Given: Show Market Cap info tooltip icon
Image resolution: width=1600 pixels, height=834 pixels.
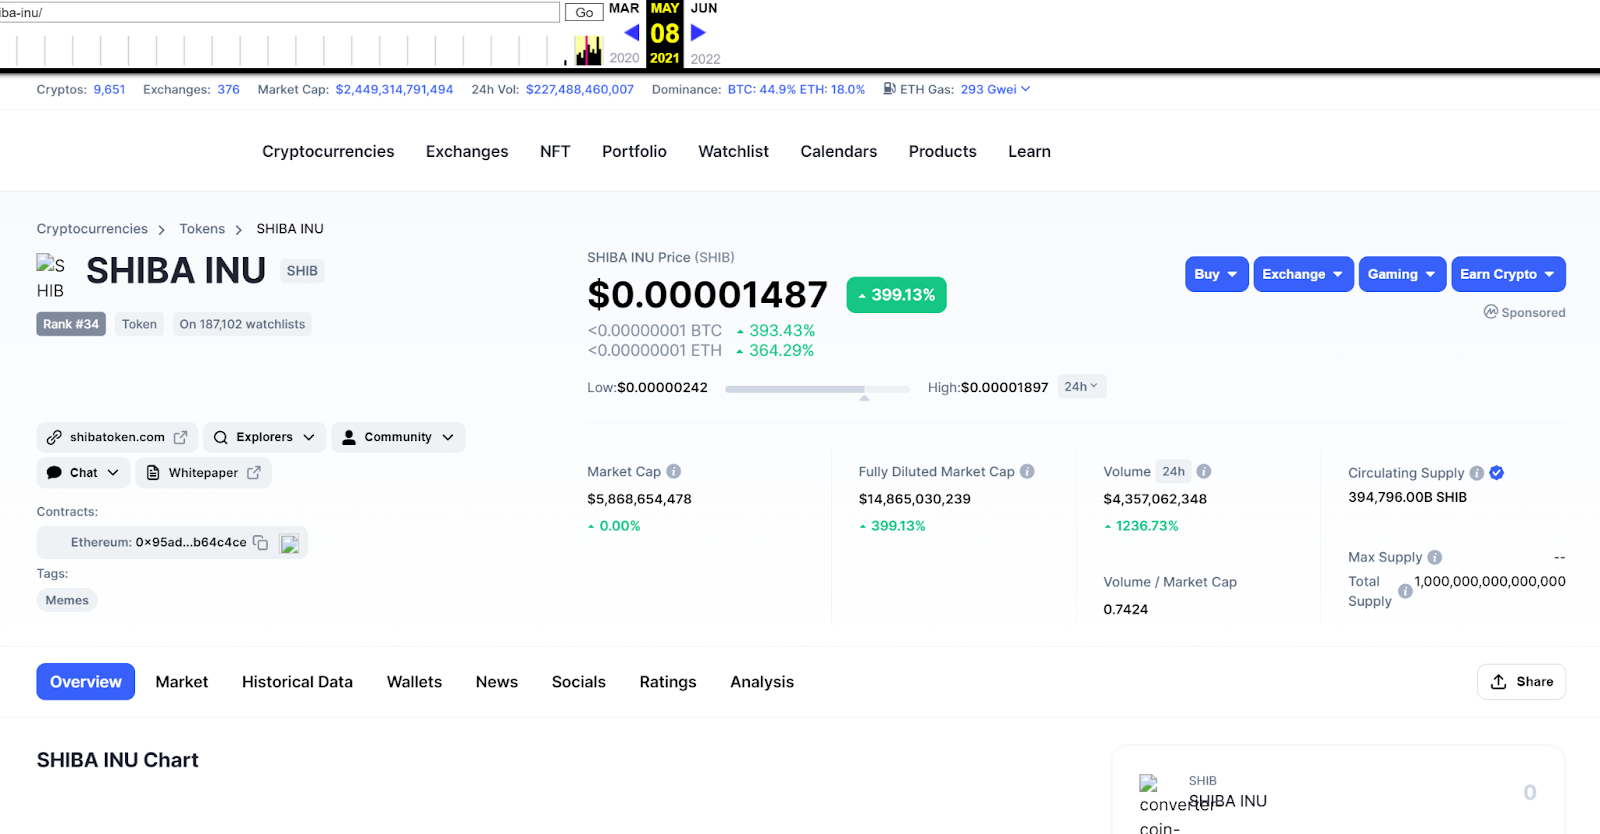Looking at the screenshot, I should point(674,471).
